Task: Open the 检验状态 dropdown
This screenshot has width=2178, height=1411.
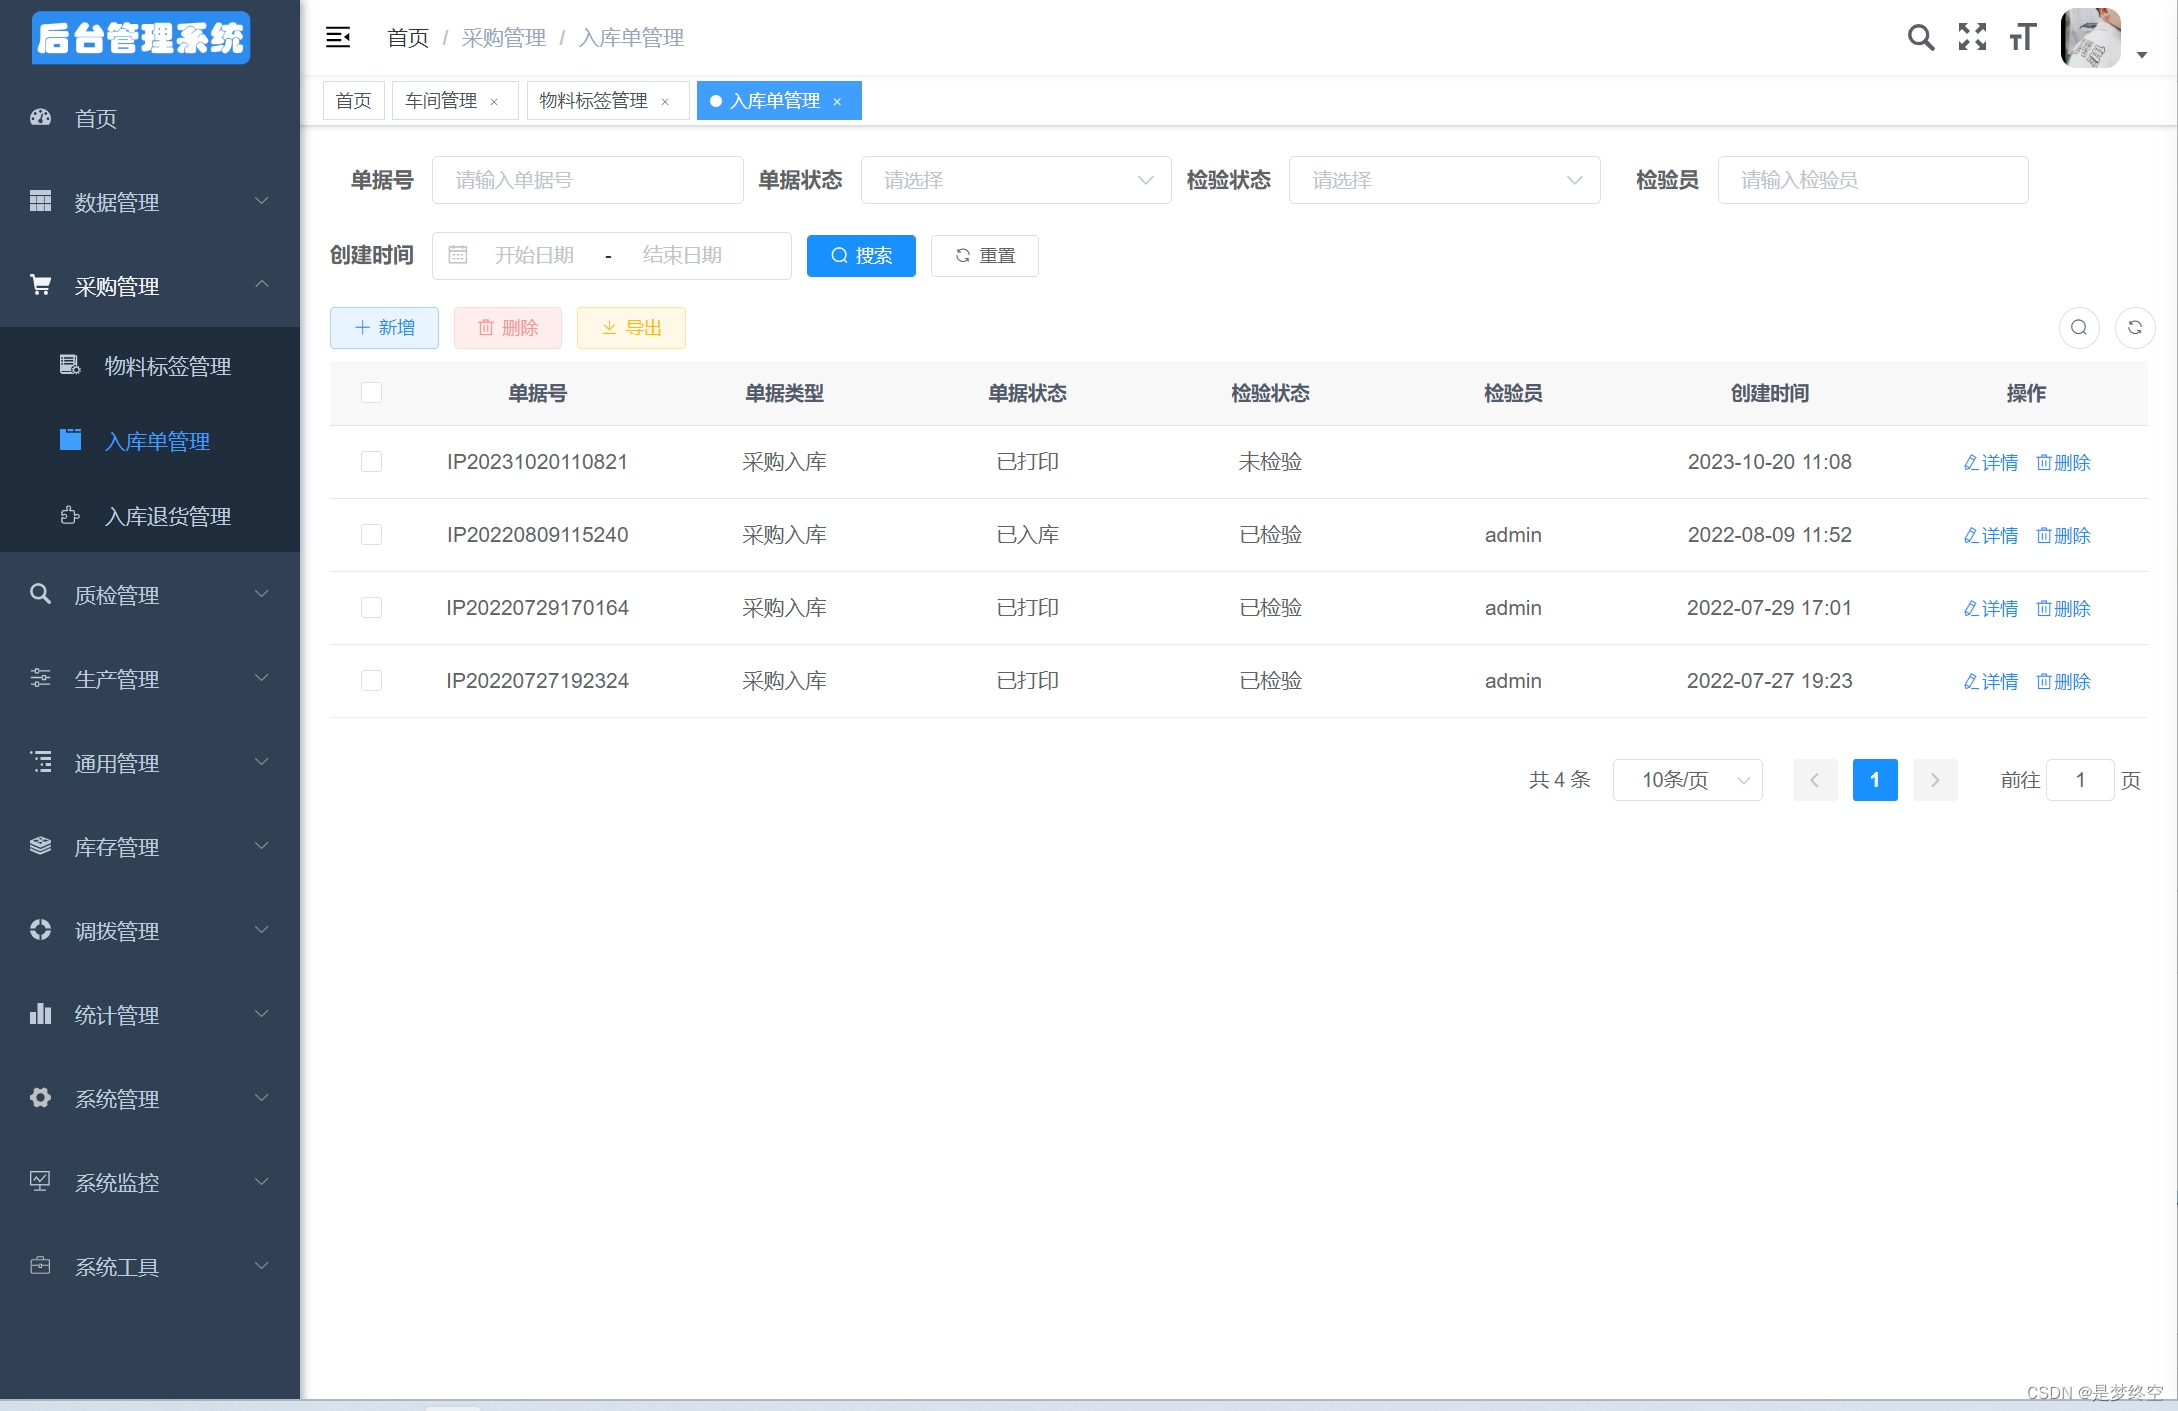Action: tap(1444, 180)
